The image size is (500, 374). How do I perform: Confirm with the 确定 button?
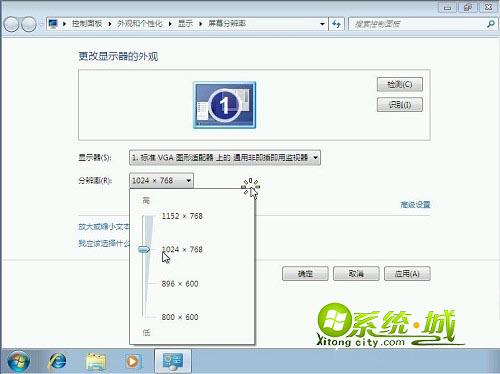305,274
